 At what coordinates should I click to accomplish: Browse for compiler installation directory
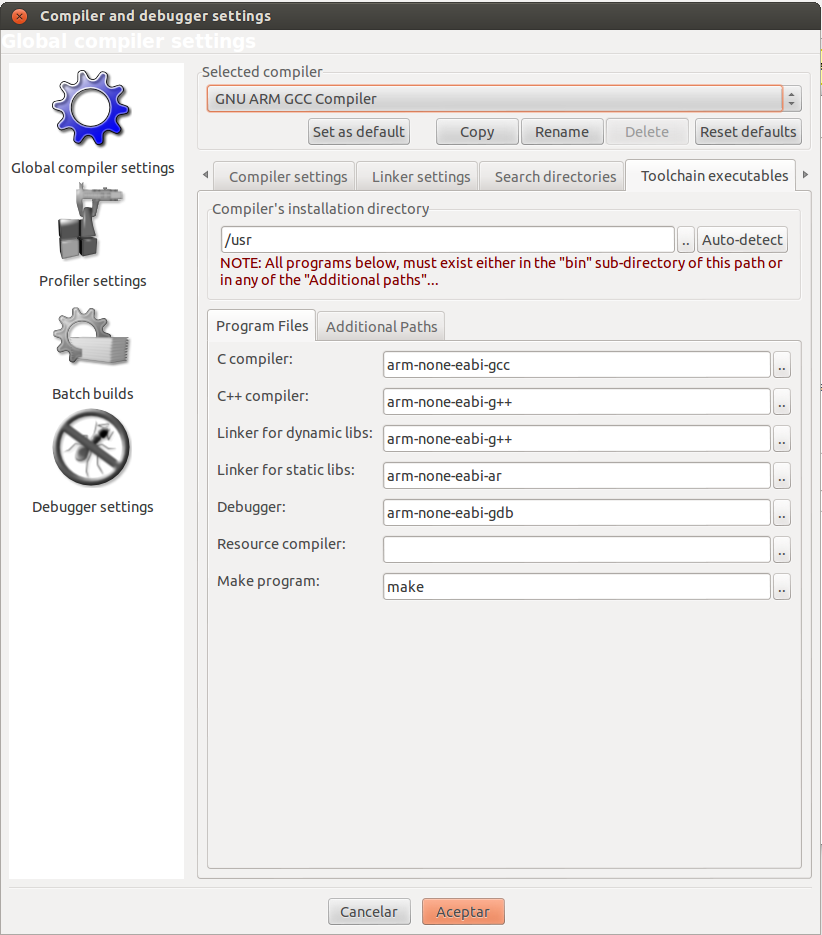tap(685, 240)
